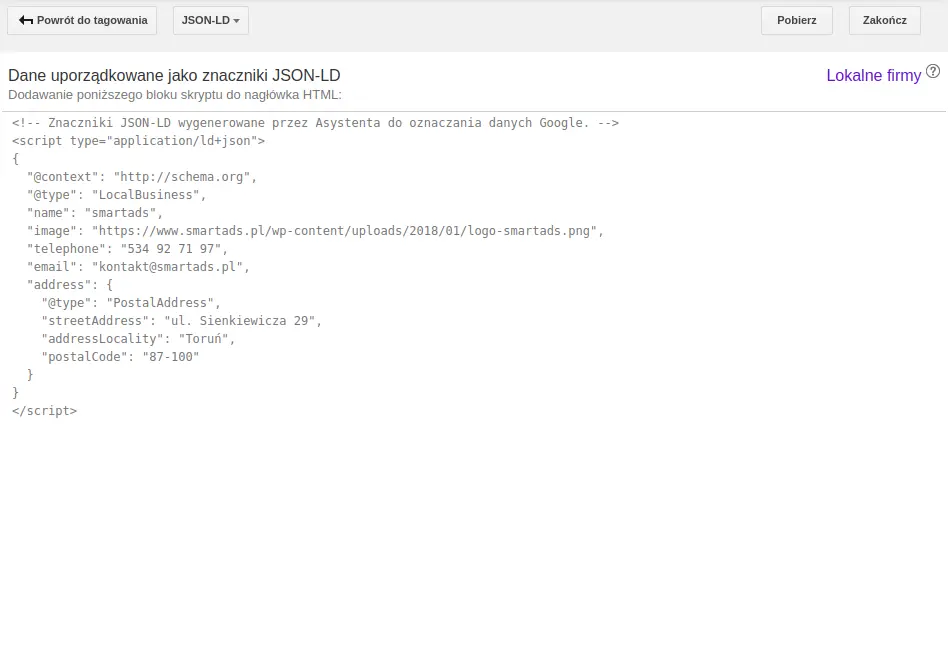This screenshot has height=655, width=948.
Task: Click the postalCode 87-100 line
Action: (120, 357)
